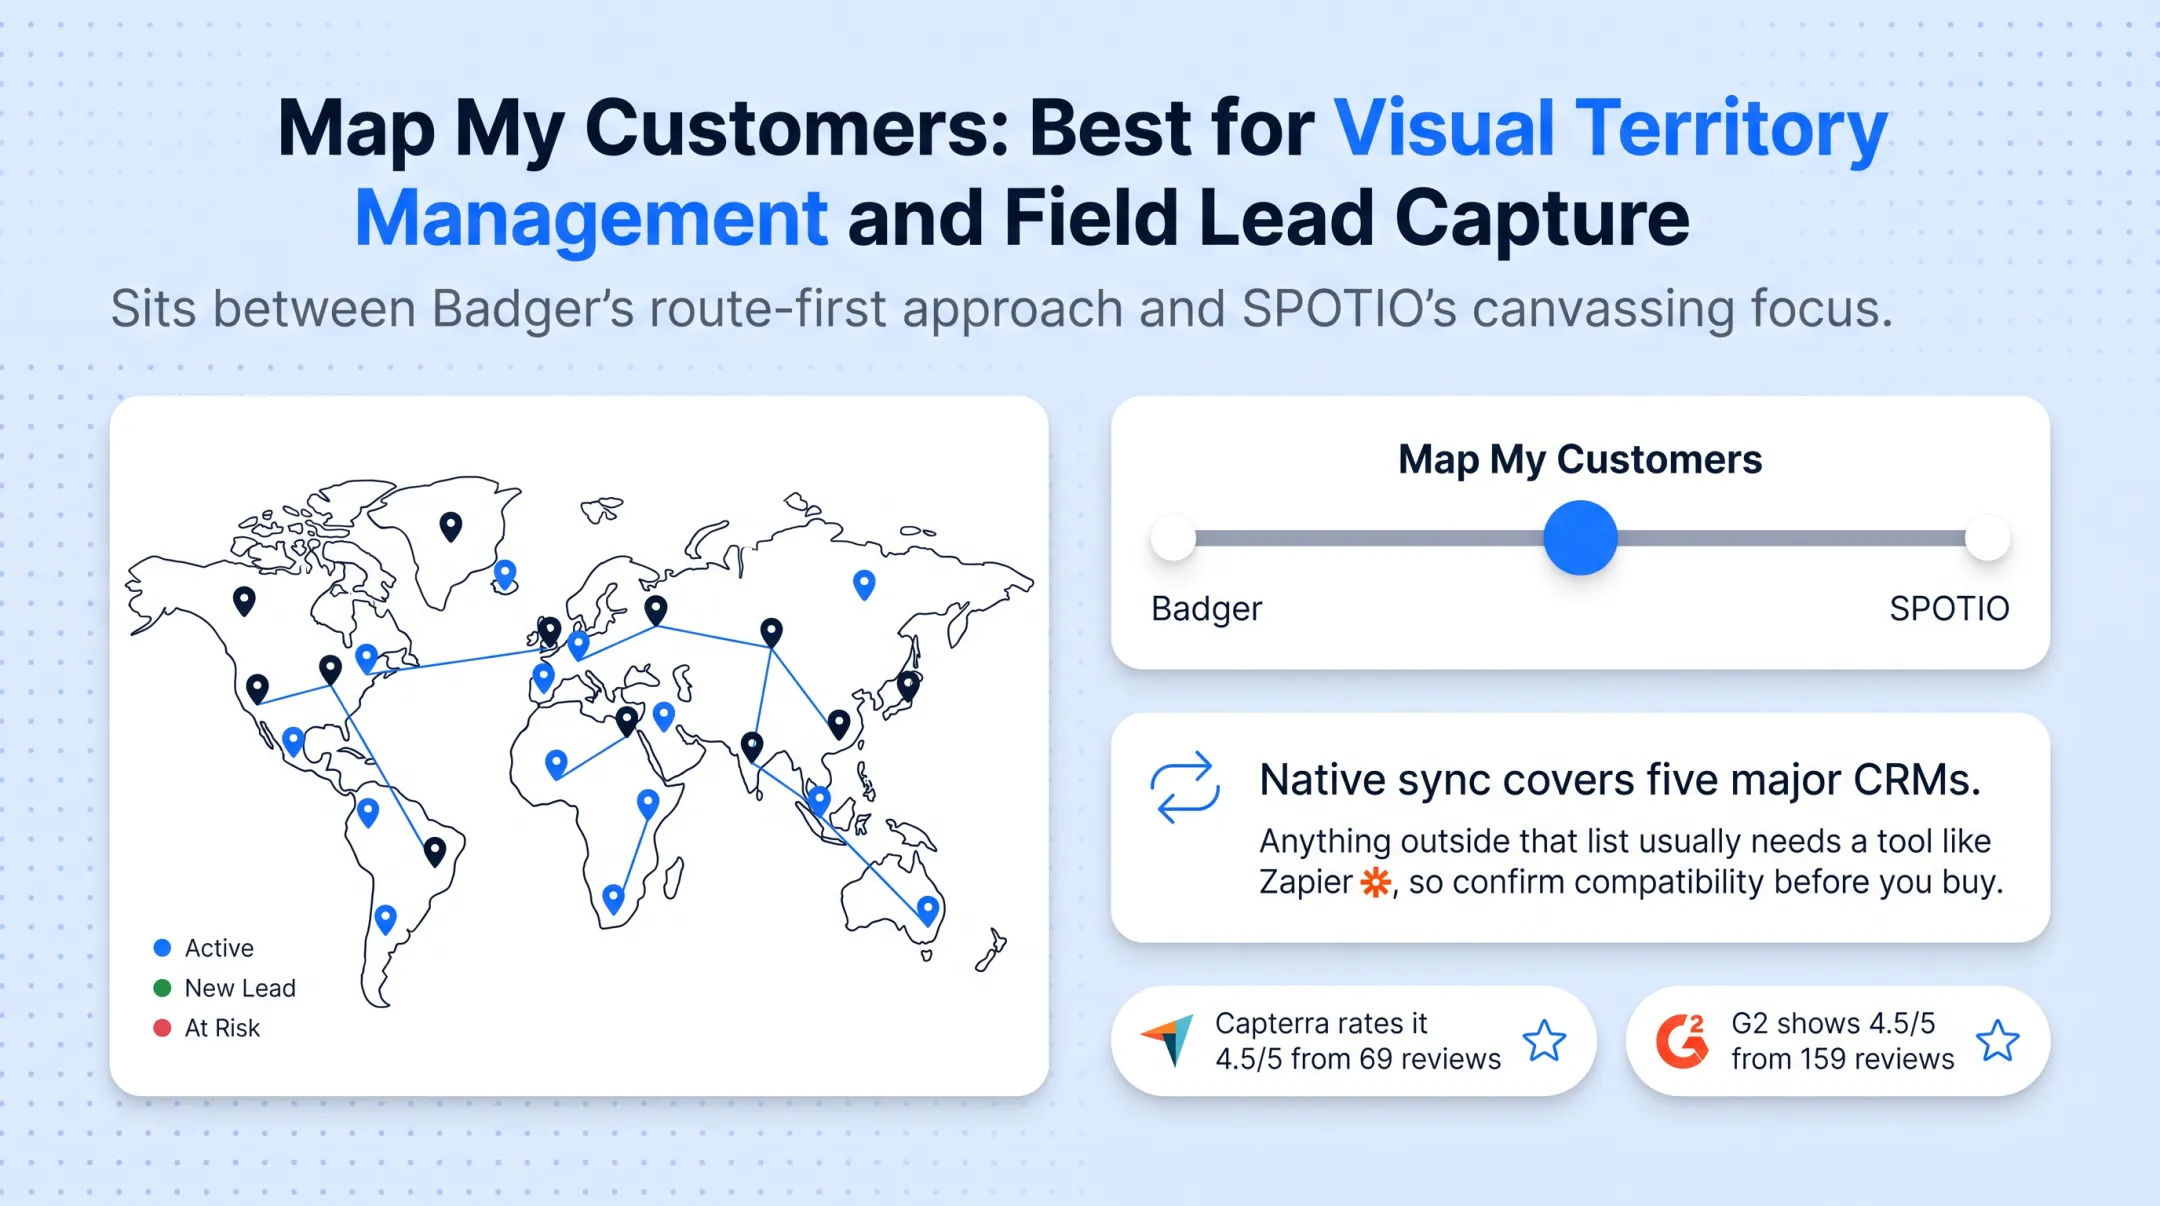Click the blue pin in Mexico
This screenshot has width=2160, height=1206.
click(x=293, y=741)
